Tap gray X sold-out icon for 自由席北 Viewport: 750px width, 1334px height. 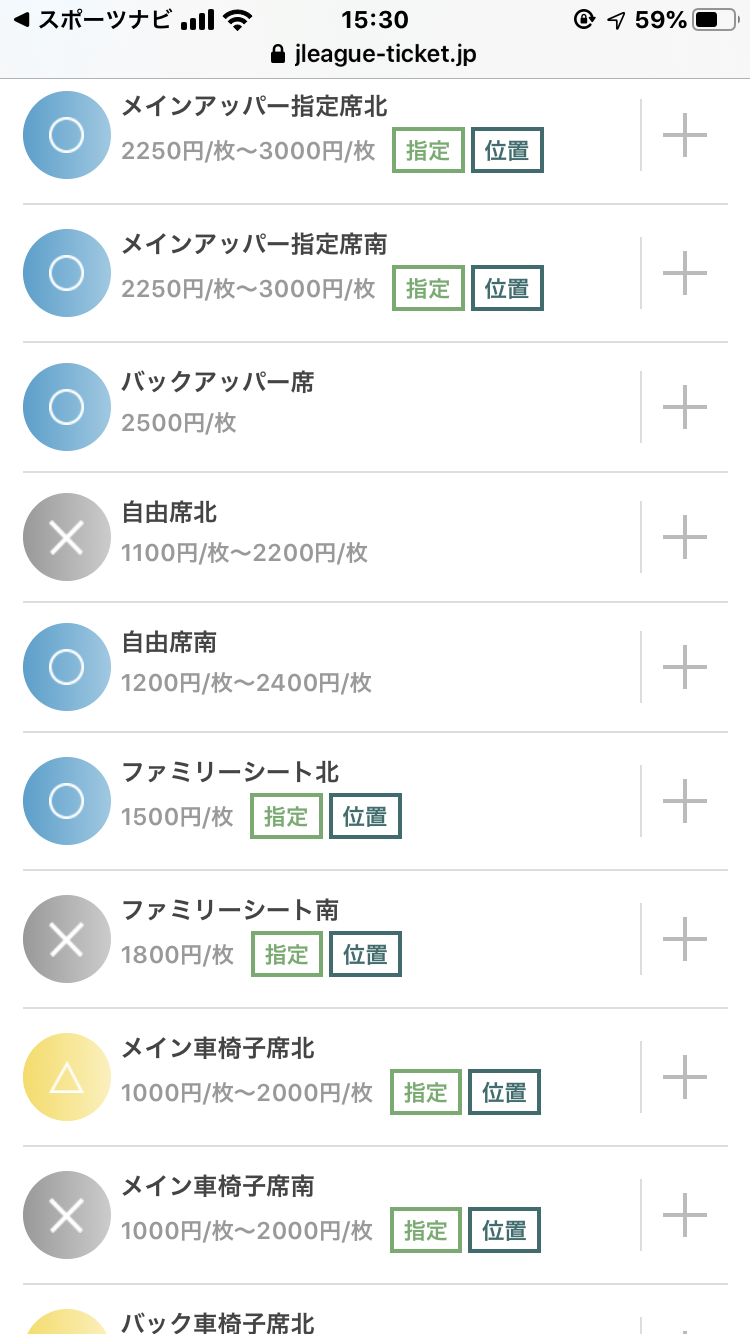[x=66, y=537]
